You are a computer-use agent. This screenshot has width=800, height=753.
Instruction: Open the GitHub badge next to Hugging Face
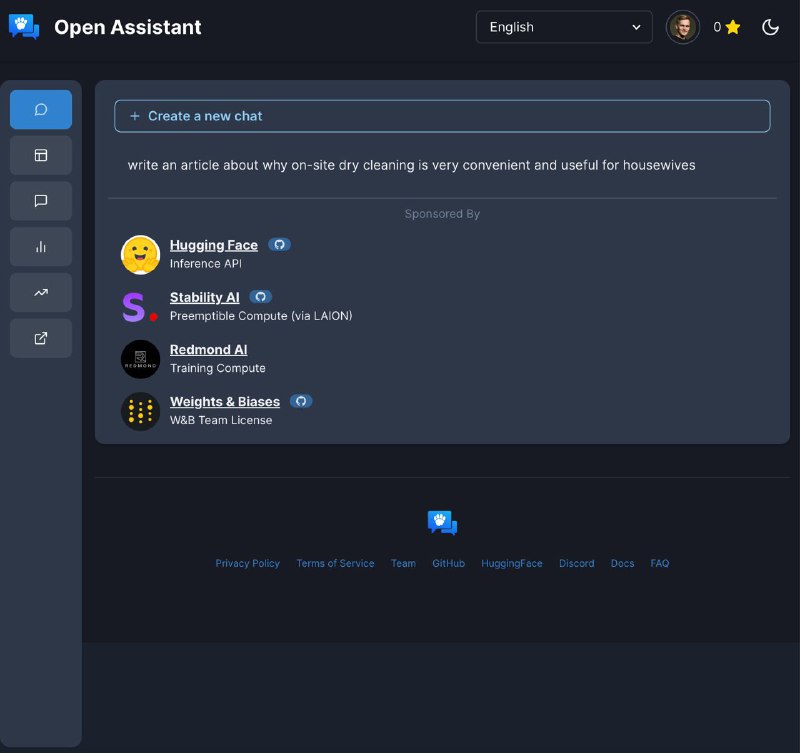tap(280, 244)
